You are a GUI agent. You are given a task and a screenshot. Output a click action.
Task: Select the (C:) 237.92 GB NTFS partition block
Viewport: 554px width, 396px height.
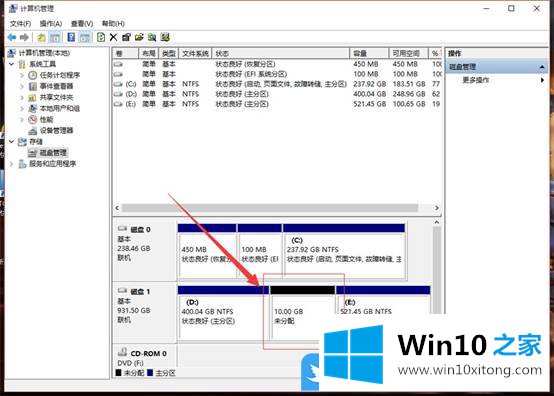coord(344,251)
